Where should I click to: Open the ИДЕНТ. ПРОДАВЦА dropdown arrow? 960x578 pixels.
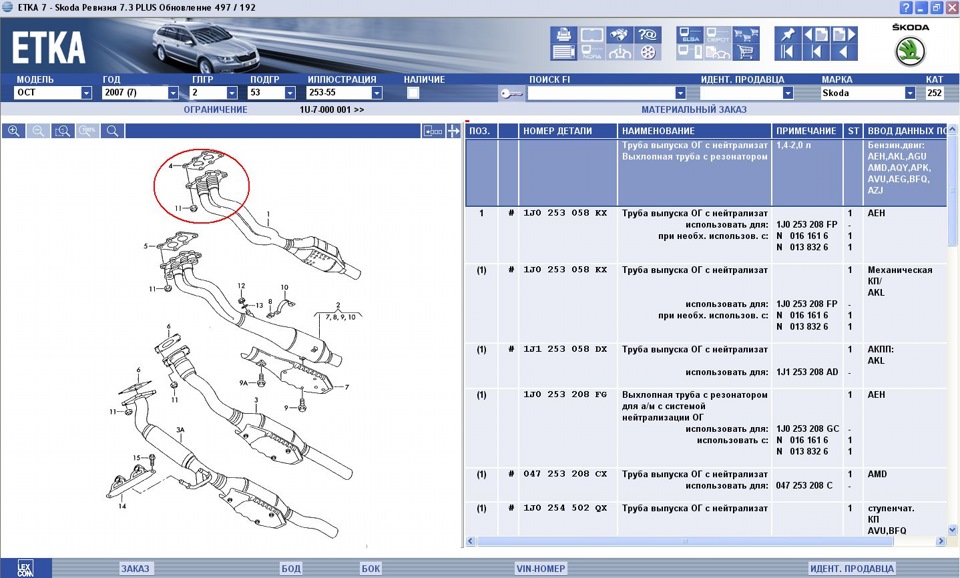(788, 92)
